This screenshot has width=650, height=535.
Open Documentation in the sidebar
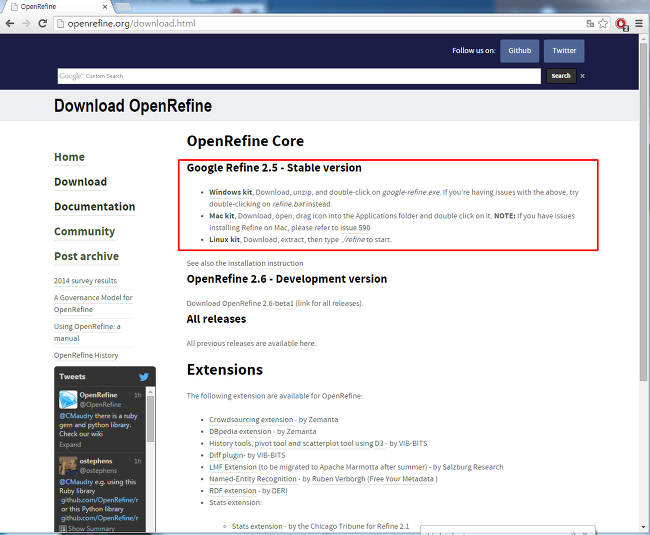95,207
